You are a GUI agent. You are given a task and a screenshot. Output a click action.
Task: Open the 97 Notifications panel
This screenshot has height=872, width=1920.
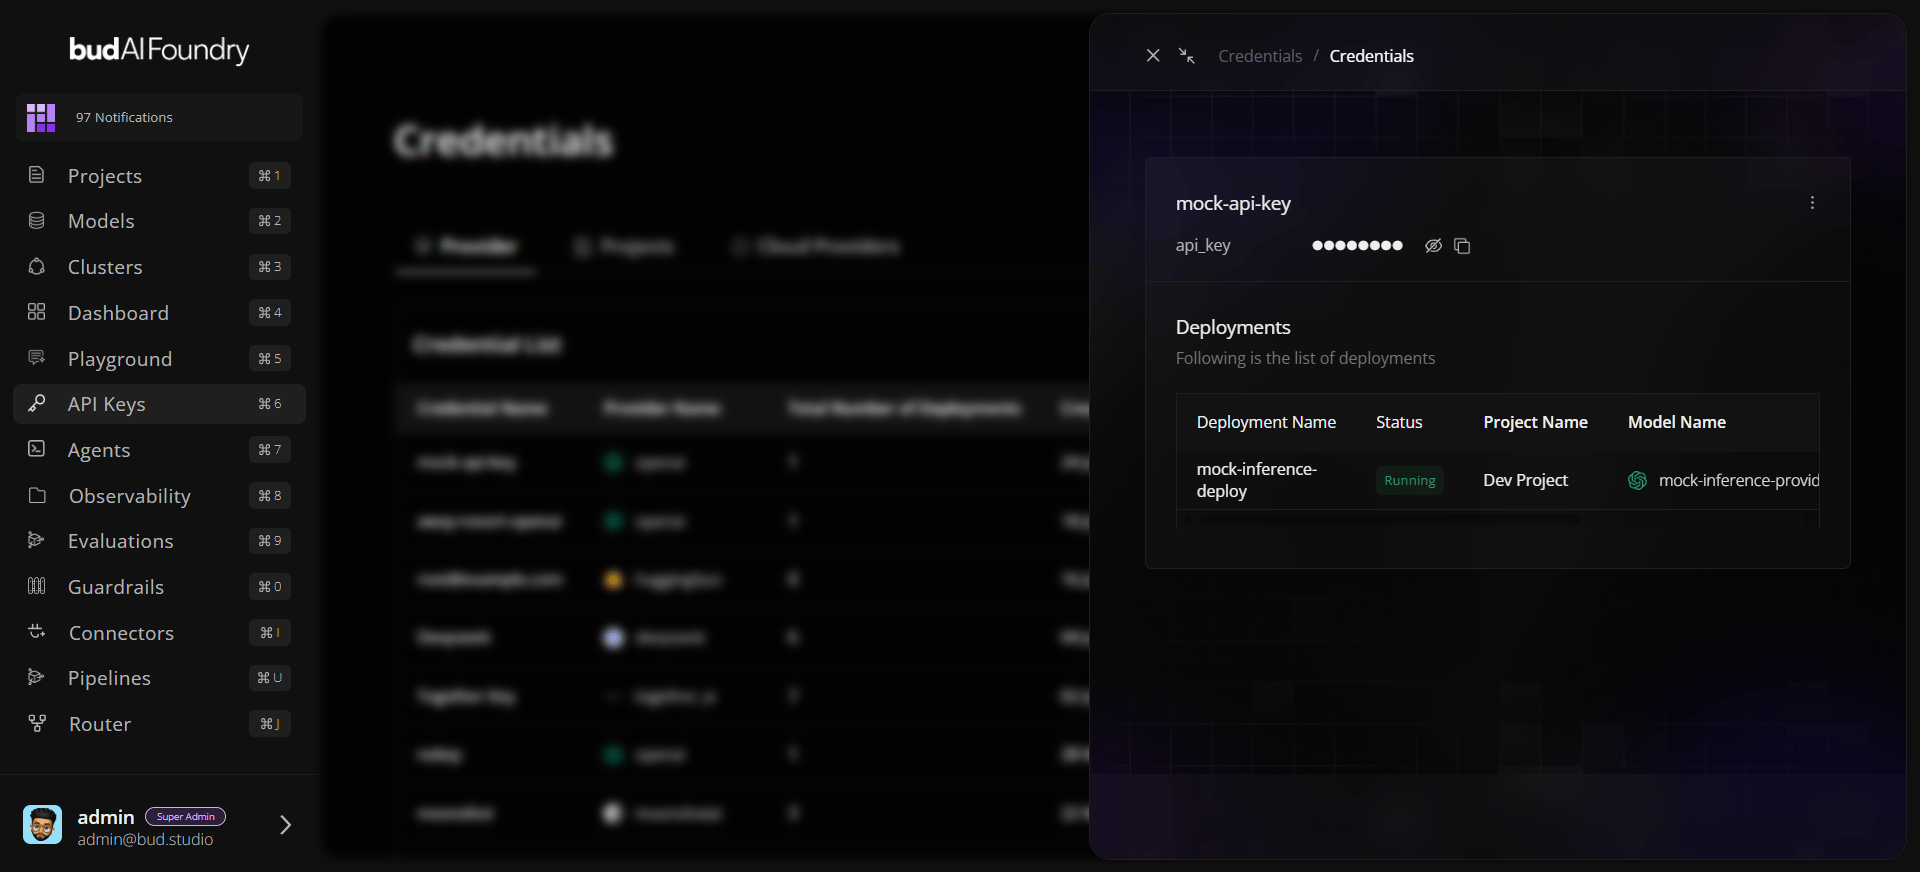[x=159, y=118]
